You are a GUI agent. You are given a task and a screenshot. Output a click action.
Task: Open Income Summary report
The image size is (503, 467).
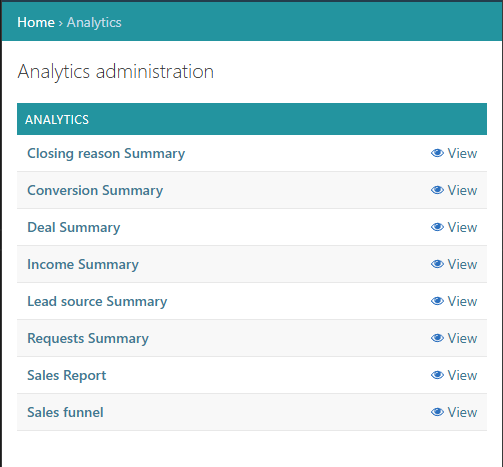(83, 265)
